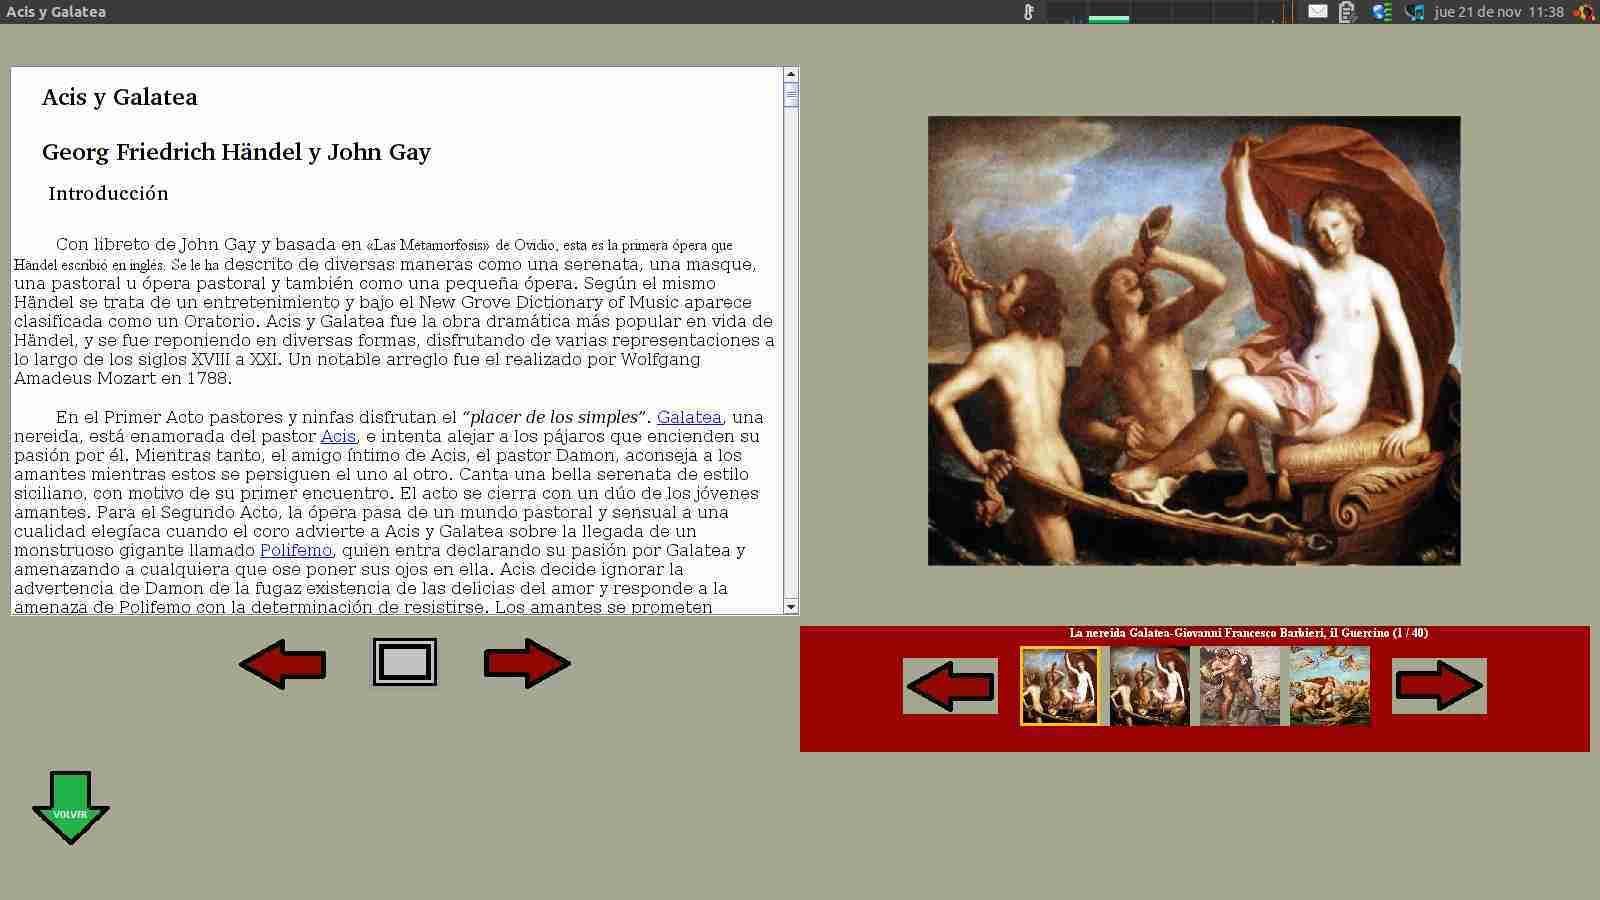1600x900 pixels.
Task: Click the italic phrase 'placer de los simples'
Action: (554, 417)
